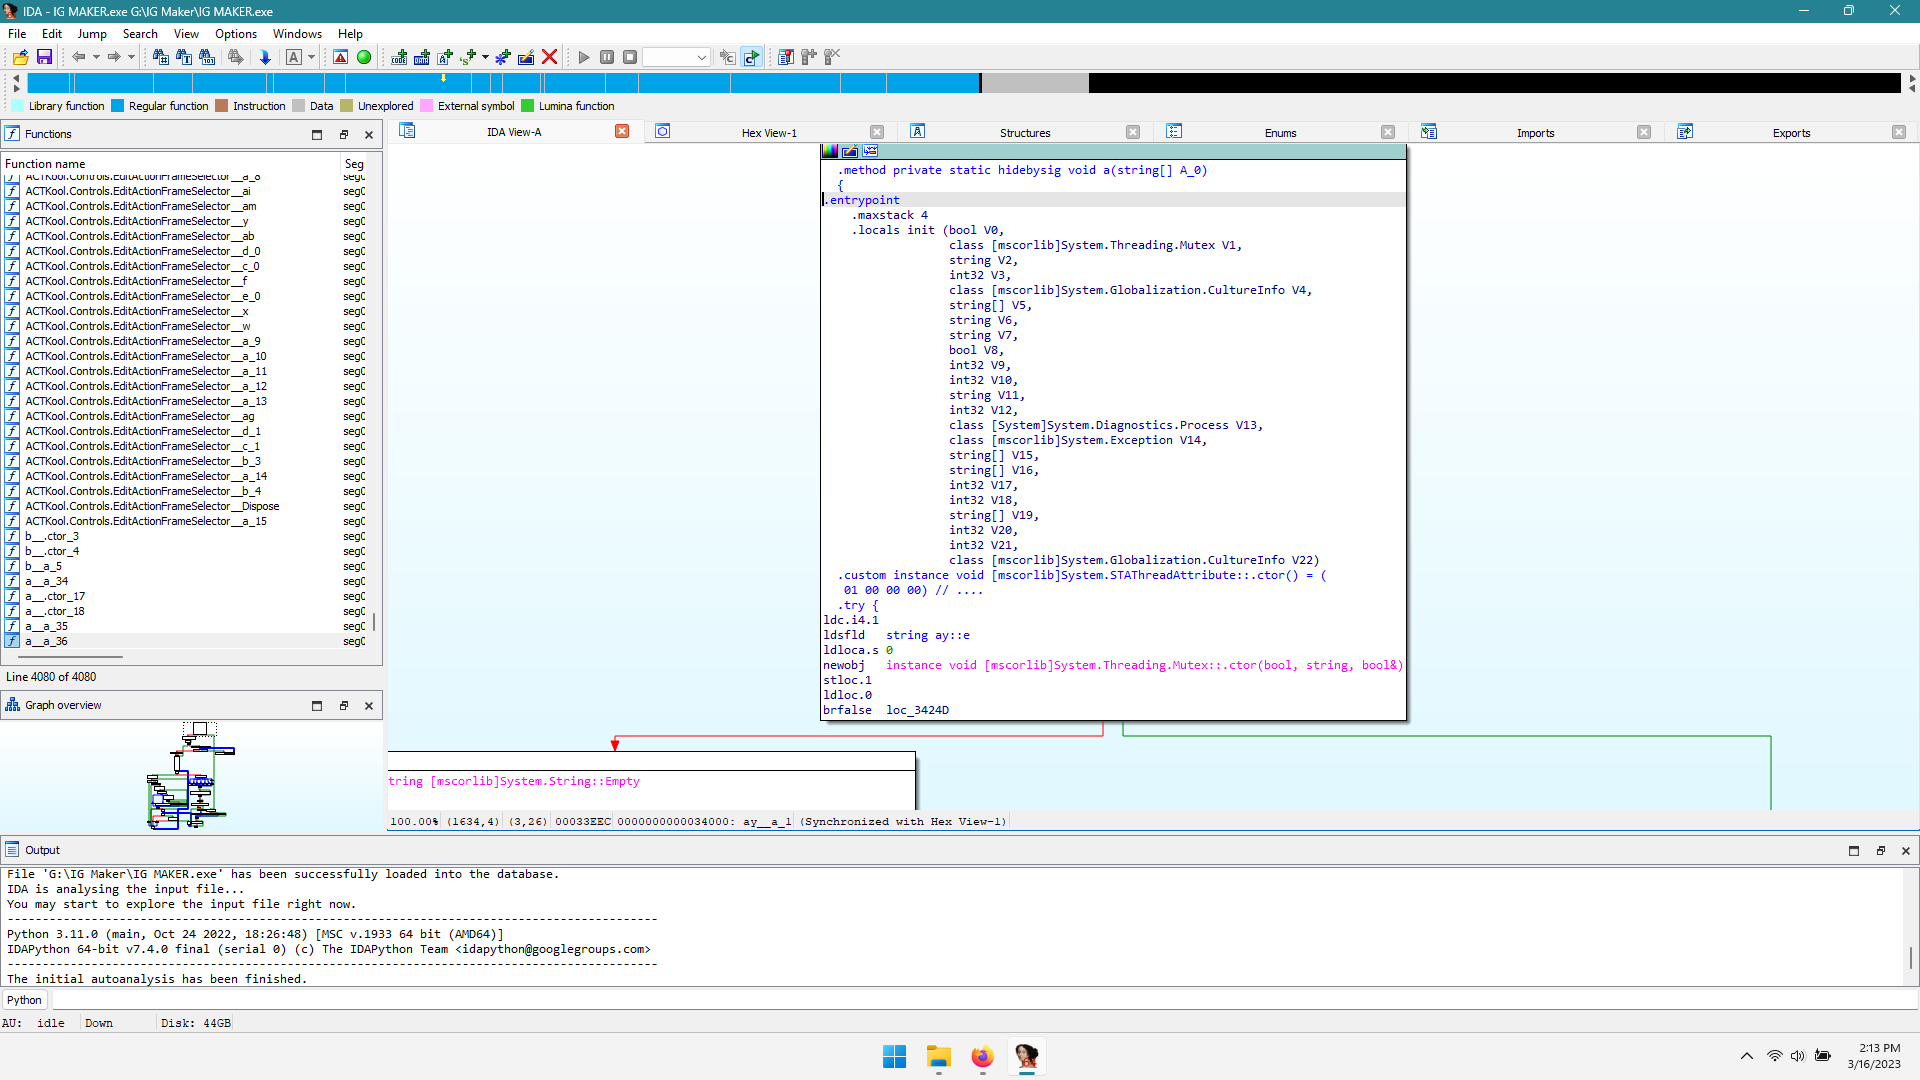Maximize the Functions panel
The width and height of the screenshot is (1920, 1080).
pos(317,134)
